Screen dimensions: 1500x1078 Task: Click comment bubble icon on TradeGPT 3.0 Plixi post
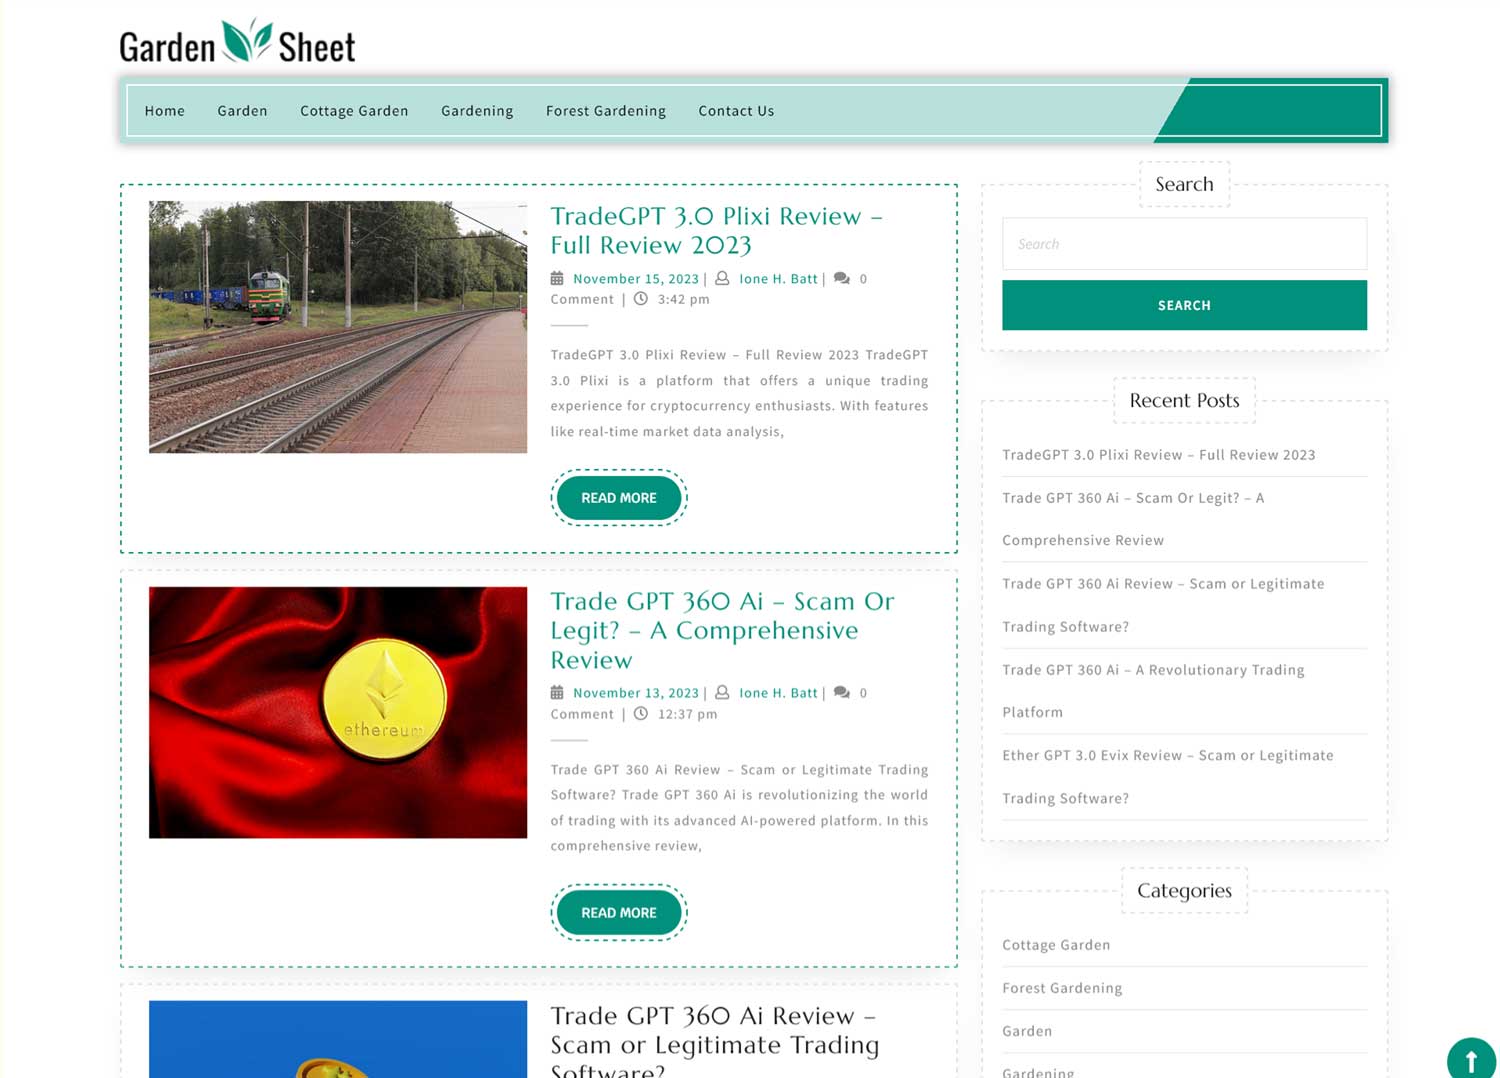[x=842, y=278]
